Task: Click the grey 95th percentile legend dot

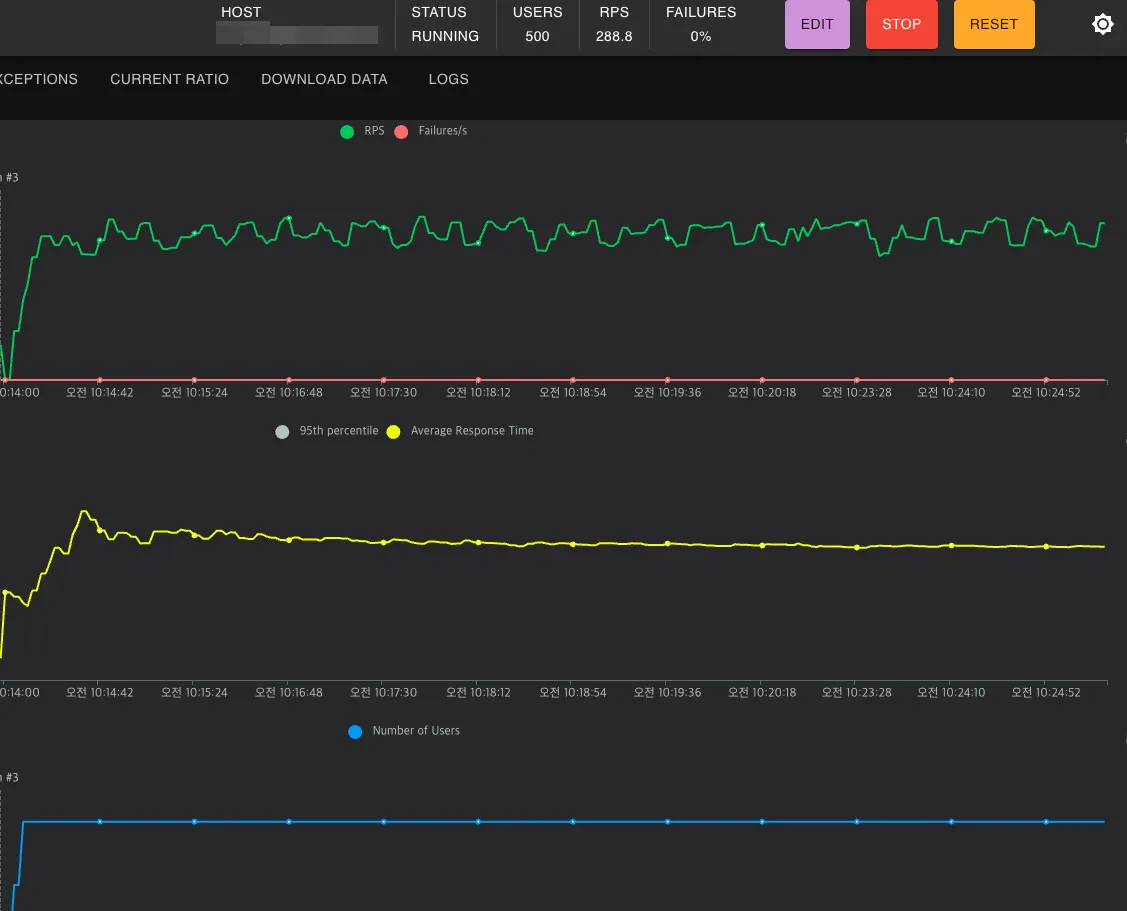Action: pyautogui.click(x=282, y=432)
